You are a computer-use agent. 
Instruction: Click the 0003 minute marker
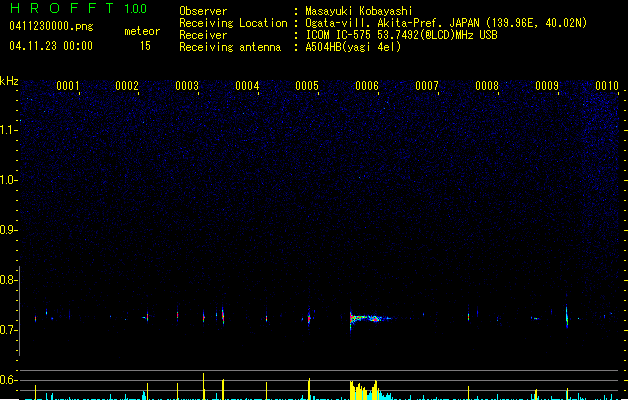tap(187, 86)
